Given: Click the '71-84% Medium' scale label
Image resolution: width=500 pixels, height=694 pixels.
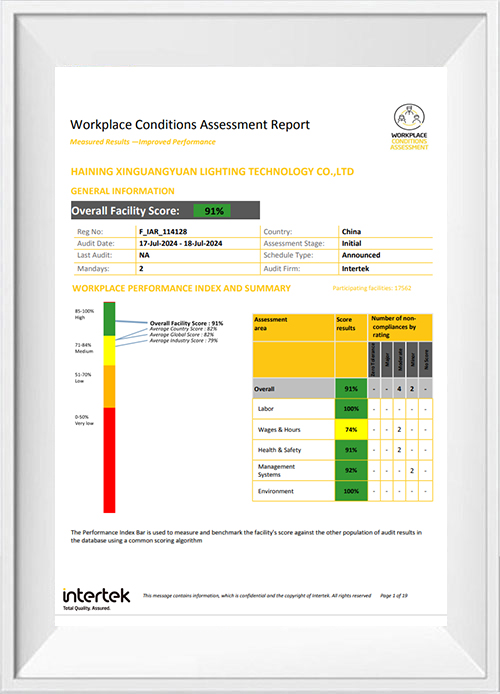Looking at the screenshot, I should coord(84,348).
